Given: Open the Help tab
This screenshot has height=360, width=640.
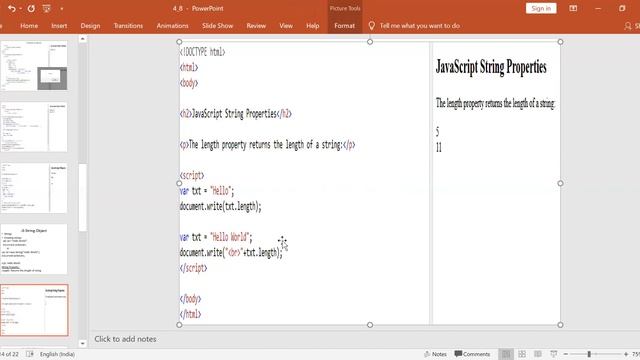Looking at the screenshot, I should [313, 25].
